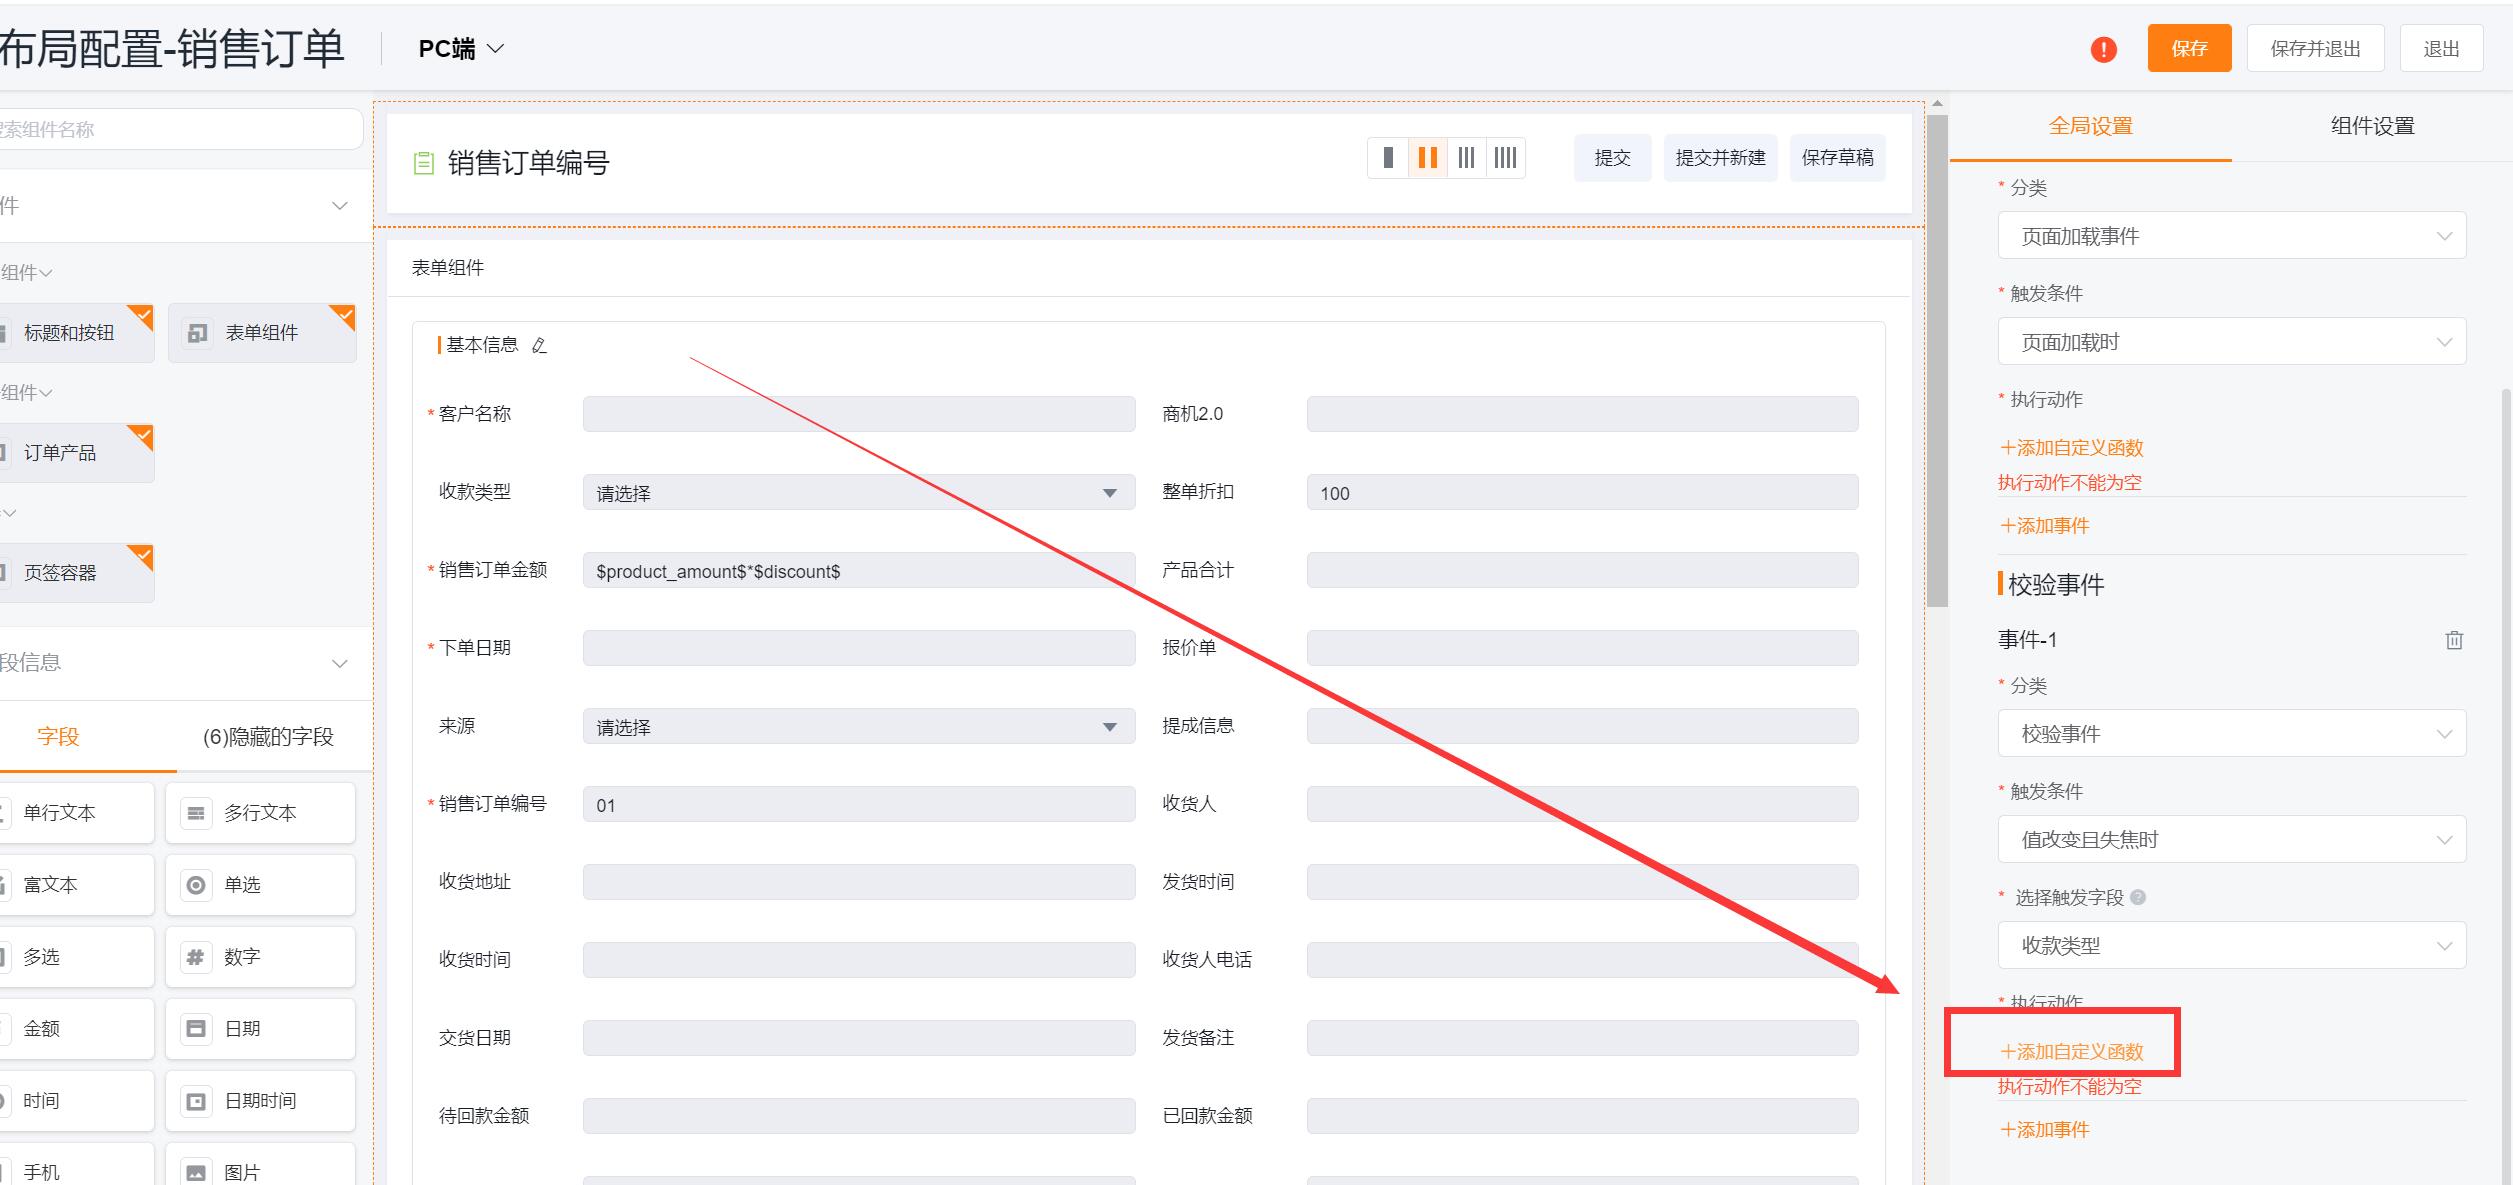Open the 收款类型 请选择 dropdown
This screenshot has width=2513, height=1185.
point(859,492)
